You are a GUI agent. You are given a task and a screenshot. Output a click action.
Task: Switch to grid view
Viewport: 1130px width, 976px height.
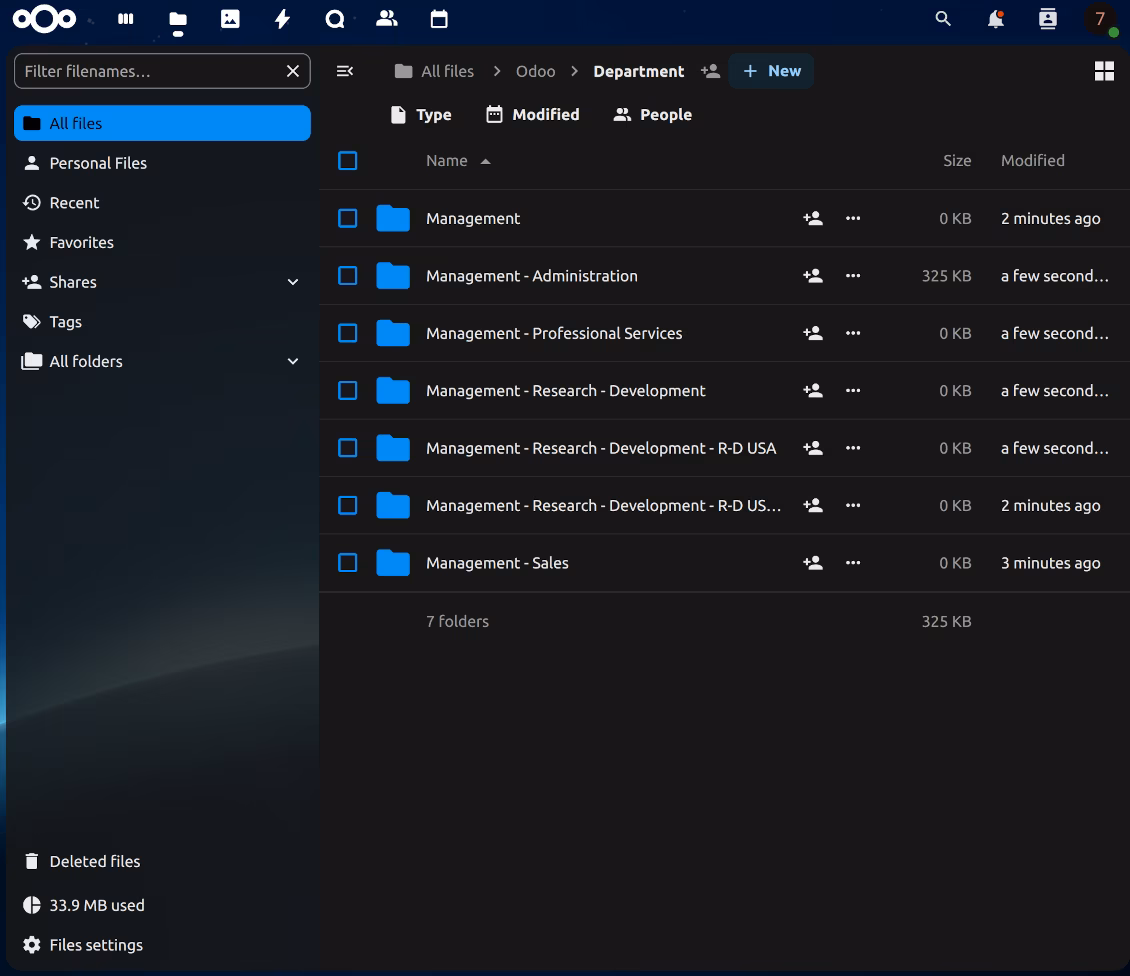pyautogui.click(x=1104, y=71)
